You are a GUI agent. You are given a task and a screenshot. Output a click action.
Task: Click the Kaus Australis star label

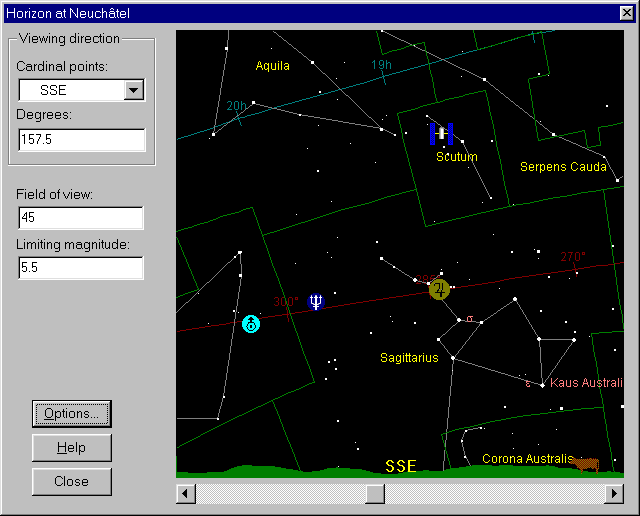coord(588,383)
